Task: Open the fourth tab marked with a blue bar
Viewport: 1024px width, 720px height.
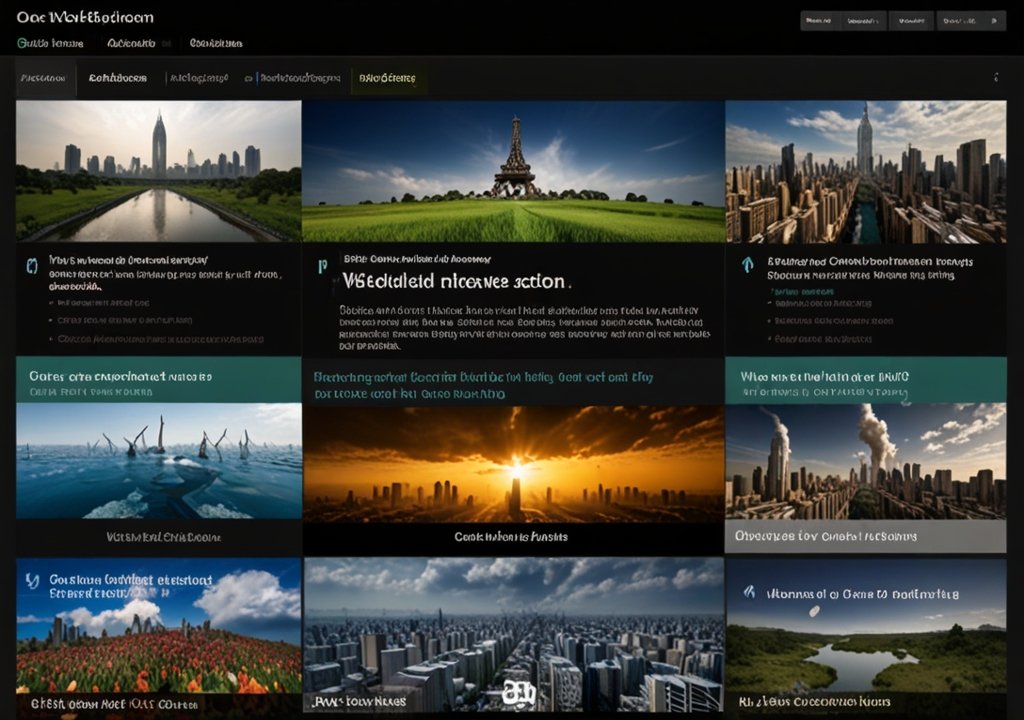Action: 298,78
